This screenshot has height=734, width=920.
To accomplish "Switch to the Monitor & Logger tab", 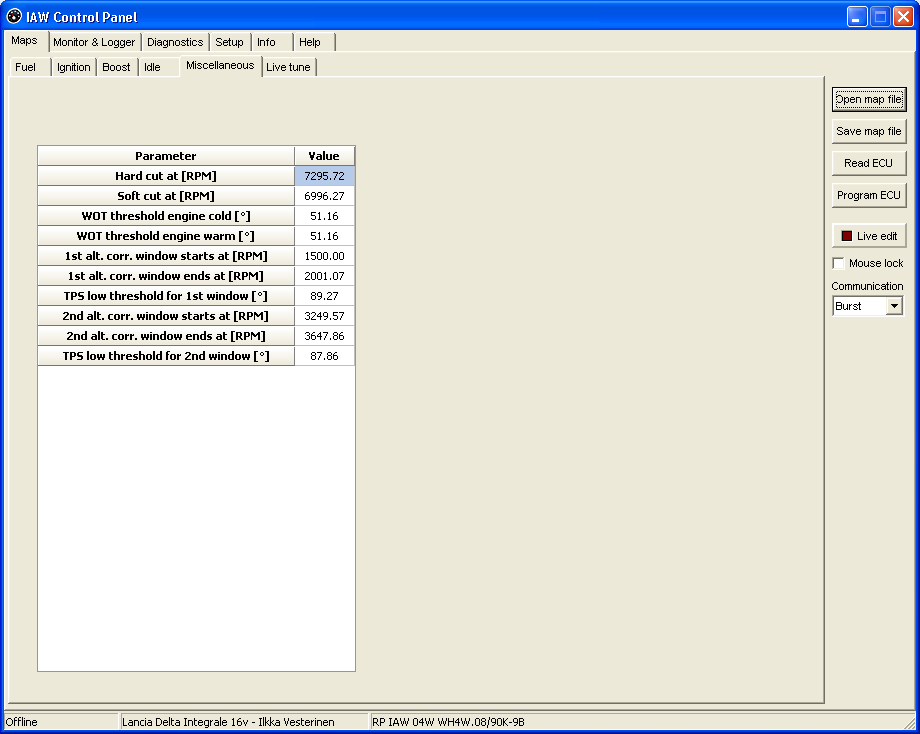I will tap(94, 42).
